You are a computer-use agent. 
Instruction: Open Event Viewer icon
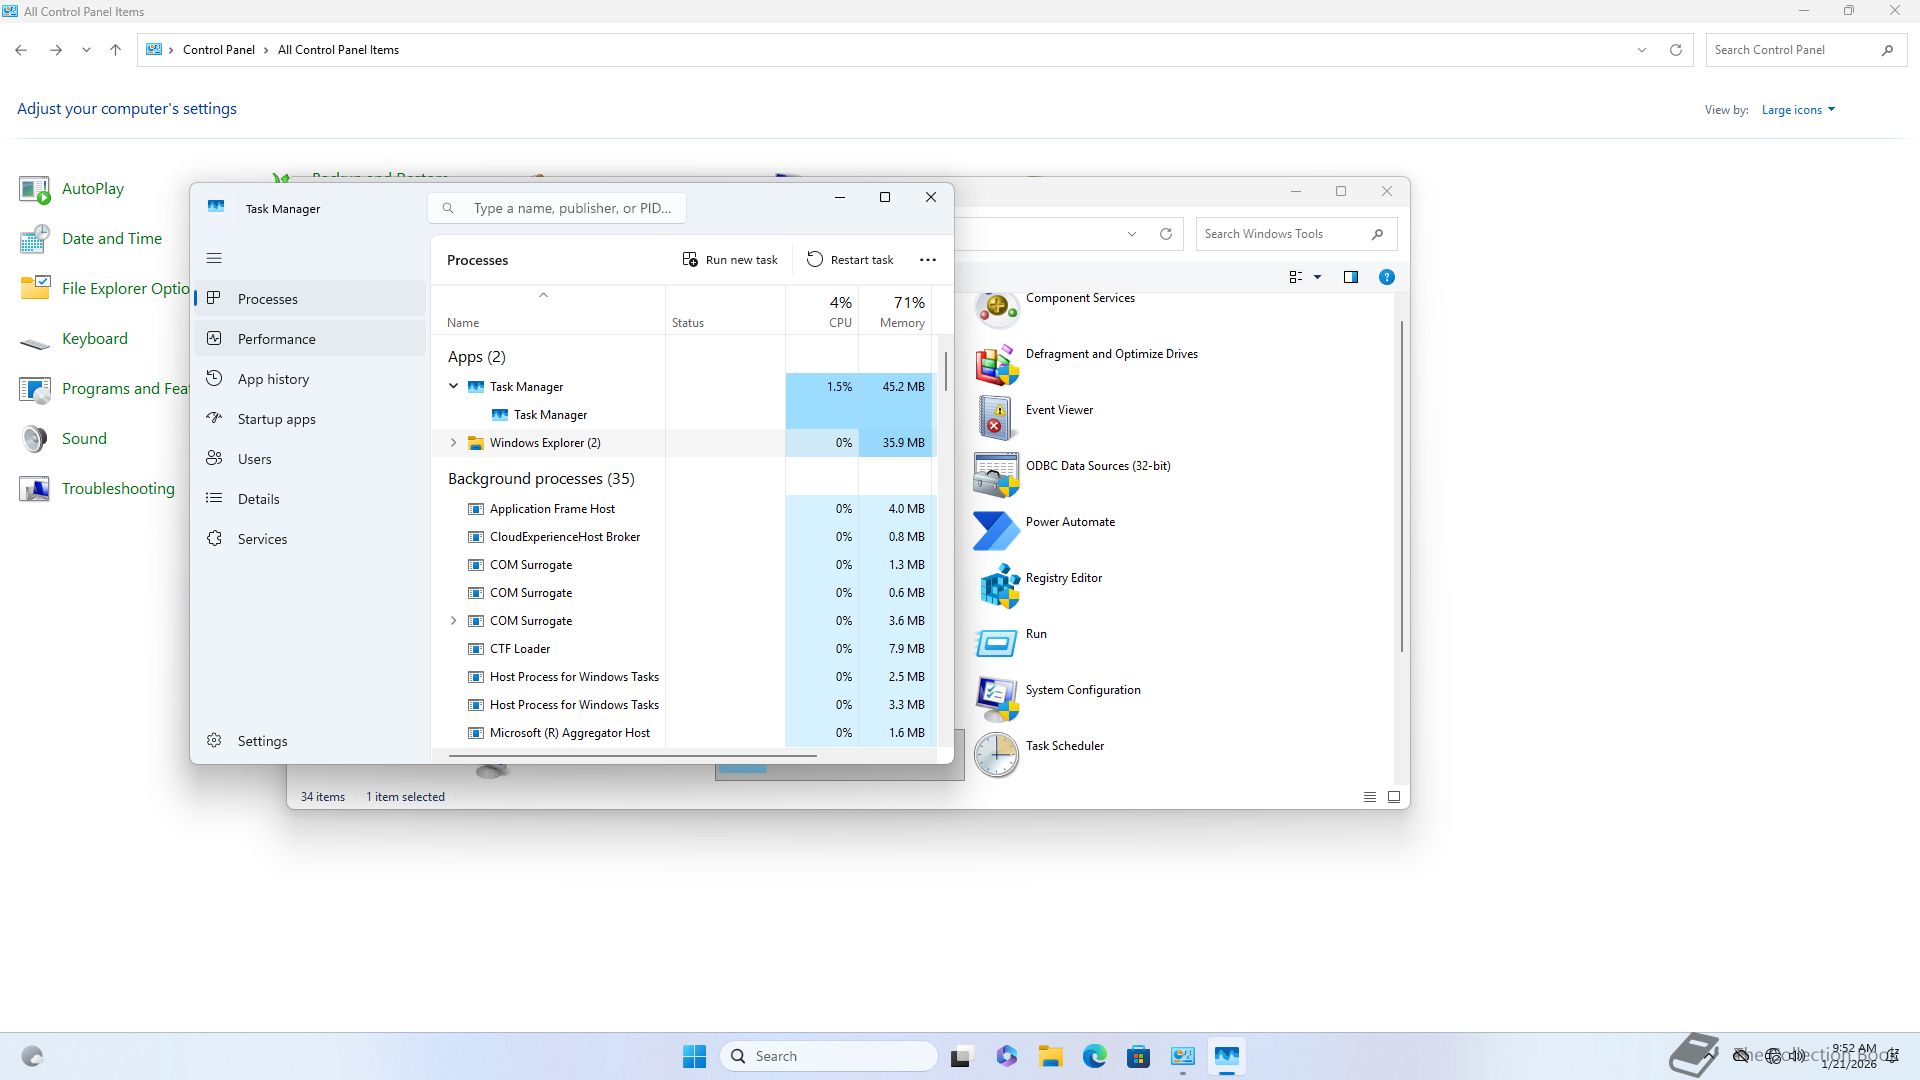pos(996,418)
